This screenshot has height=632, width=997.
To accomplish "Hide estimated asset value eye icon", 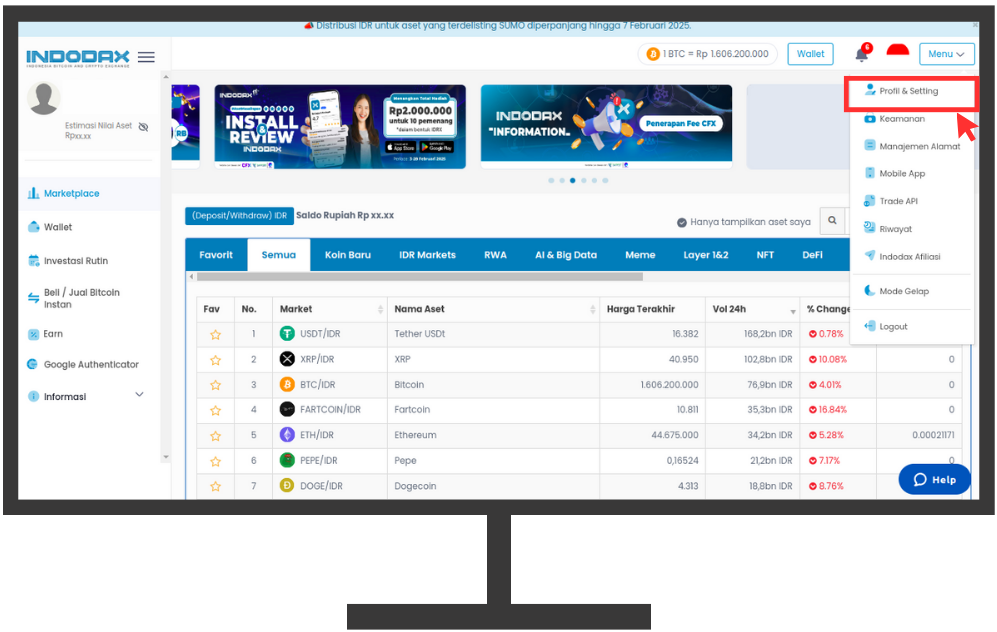I will [x=144, y=127].
